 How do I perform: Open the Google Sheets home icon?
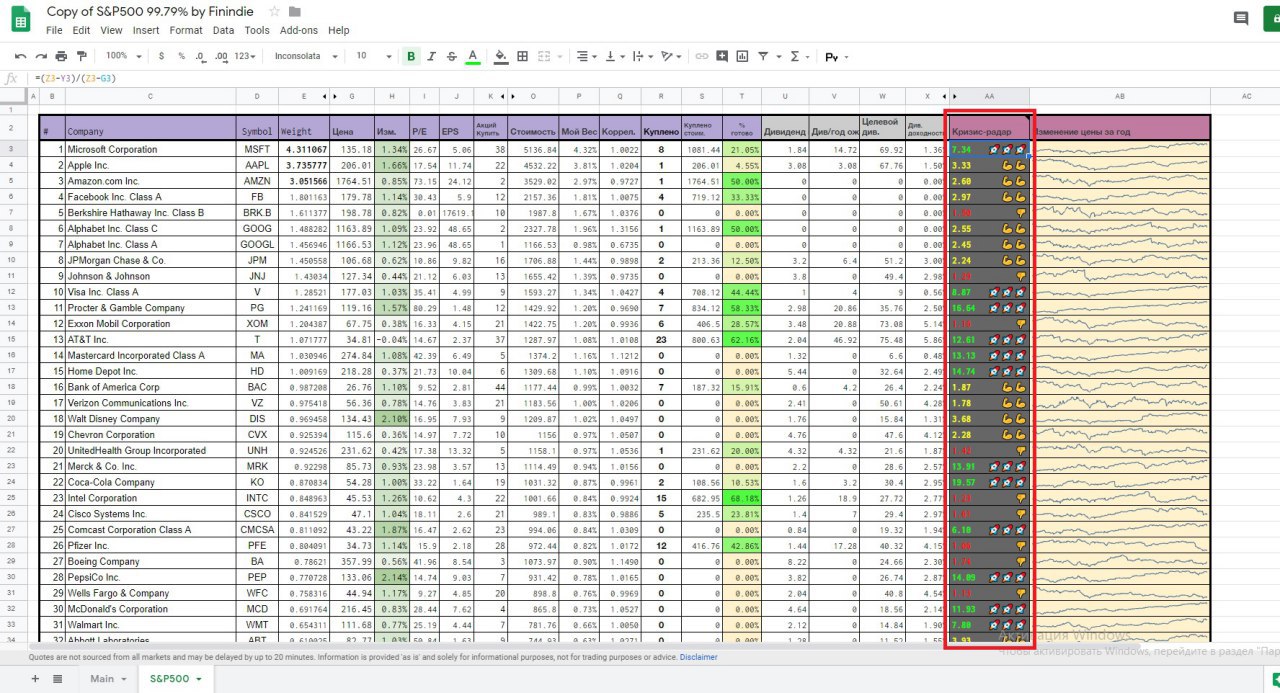tap(20, 19)
